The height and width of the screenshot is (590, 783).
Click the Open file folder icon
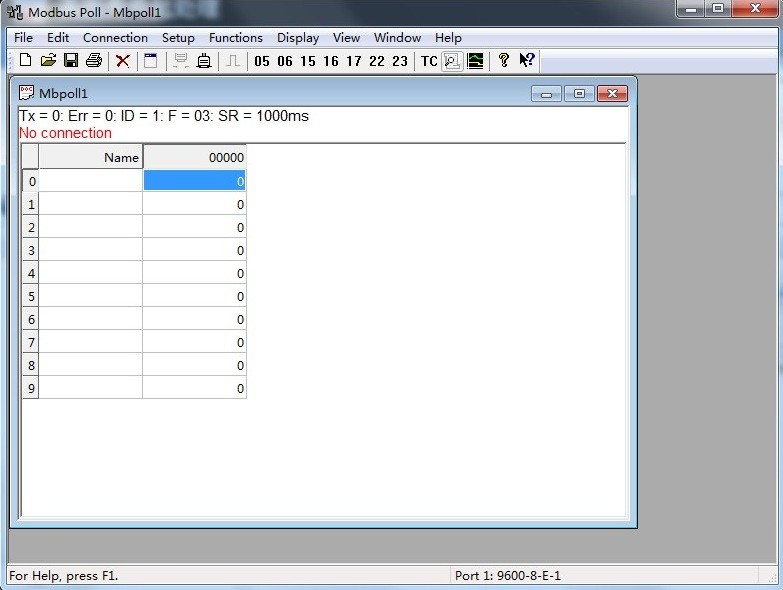coord(48,60)
